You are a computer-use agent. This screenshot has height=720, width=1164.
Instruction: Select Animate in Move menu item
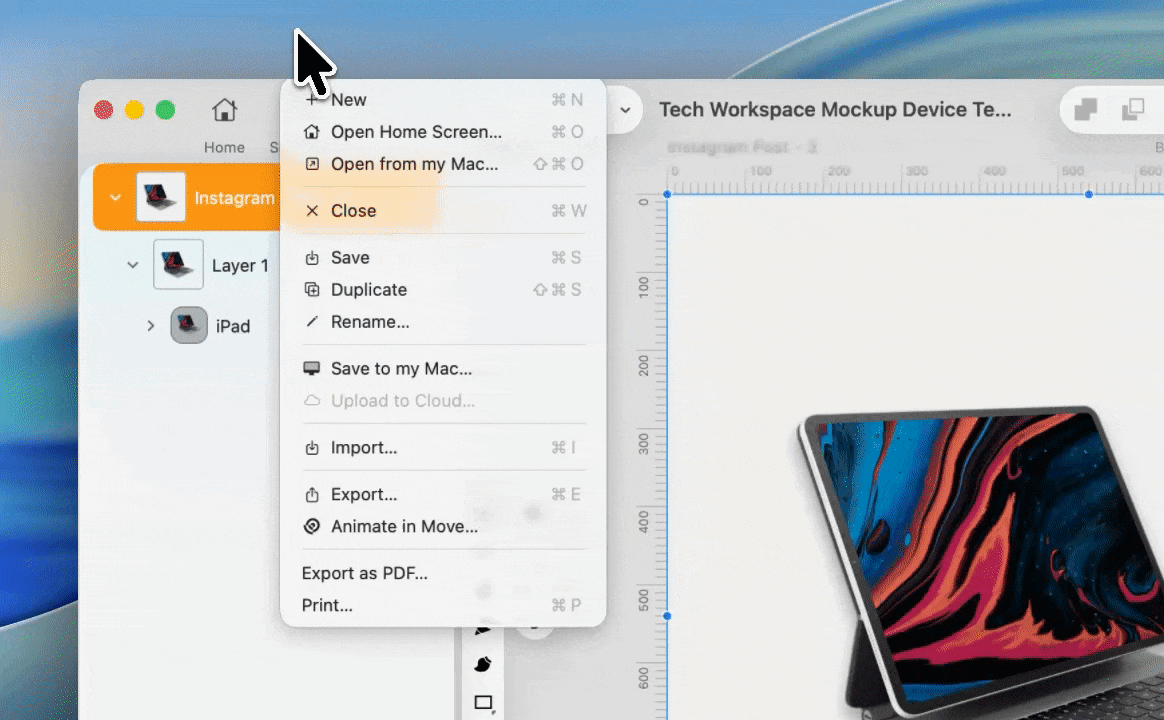point(404,527)
